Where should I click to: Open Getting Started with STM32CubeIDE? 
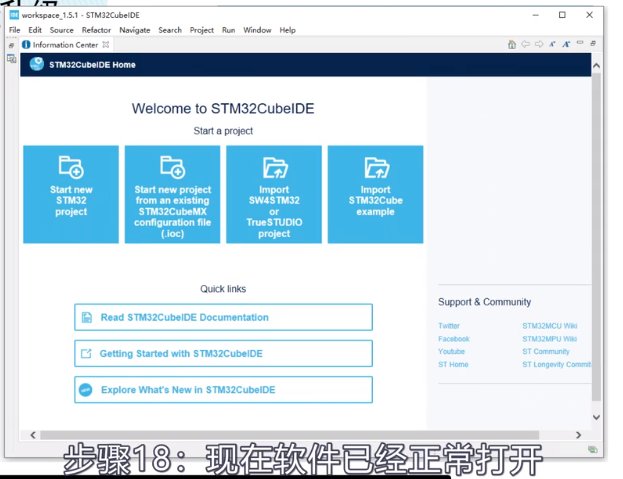point(223,353)
